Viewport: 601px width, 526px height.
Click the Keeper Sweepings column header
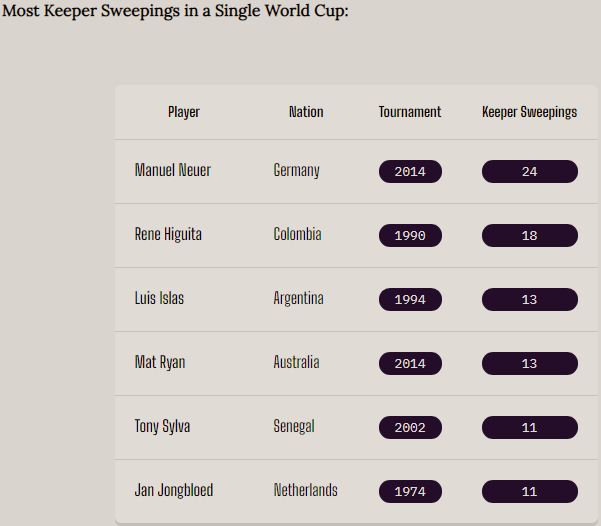coord(529,112)
